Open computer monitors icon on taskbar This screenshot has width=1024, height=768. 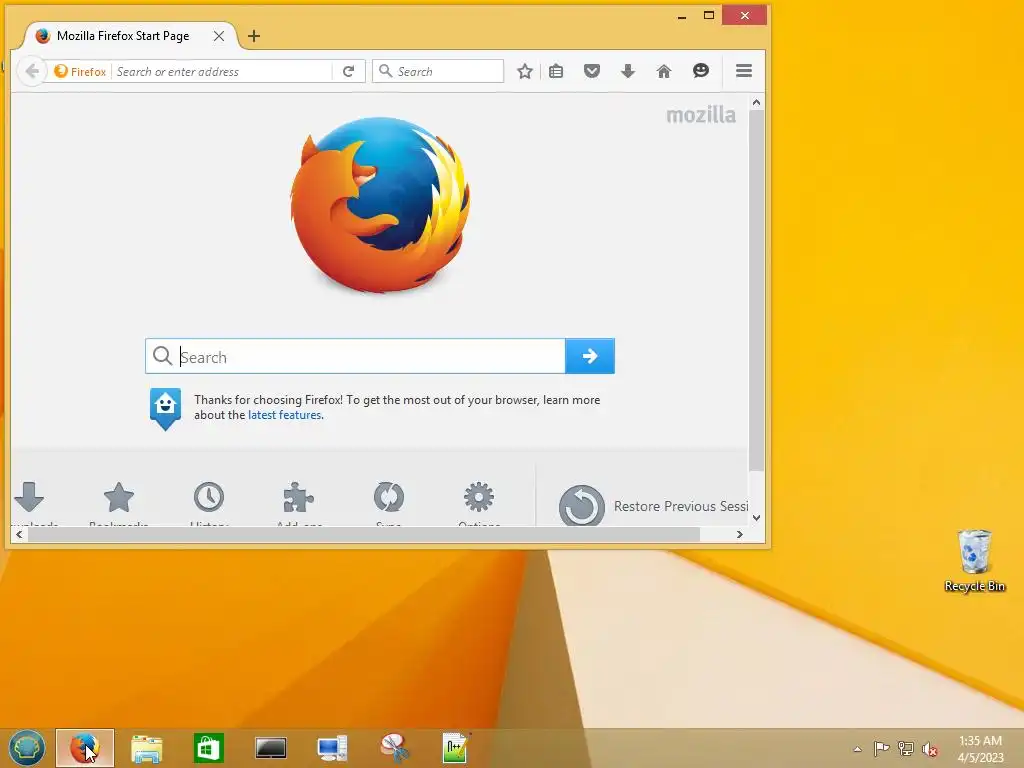point(332,748)
